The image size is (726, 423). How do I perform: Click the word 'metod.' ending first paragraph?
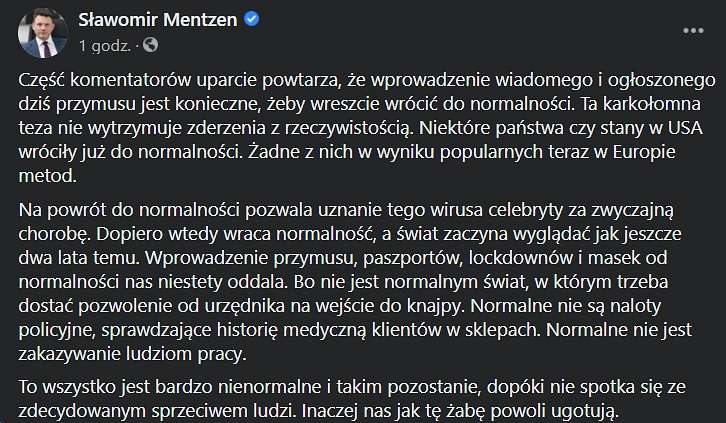47,176
